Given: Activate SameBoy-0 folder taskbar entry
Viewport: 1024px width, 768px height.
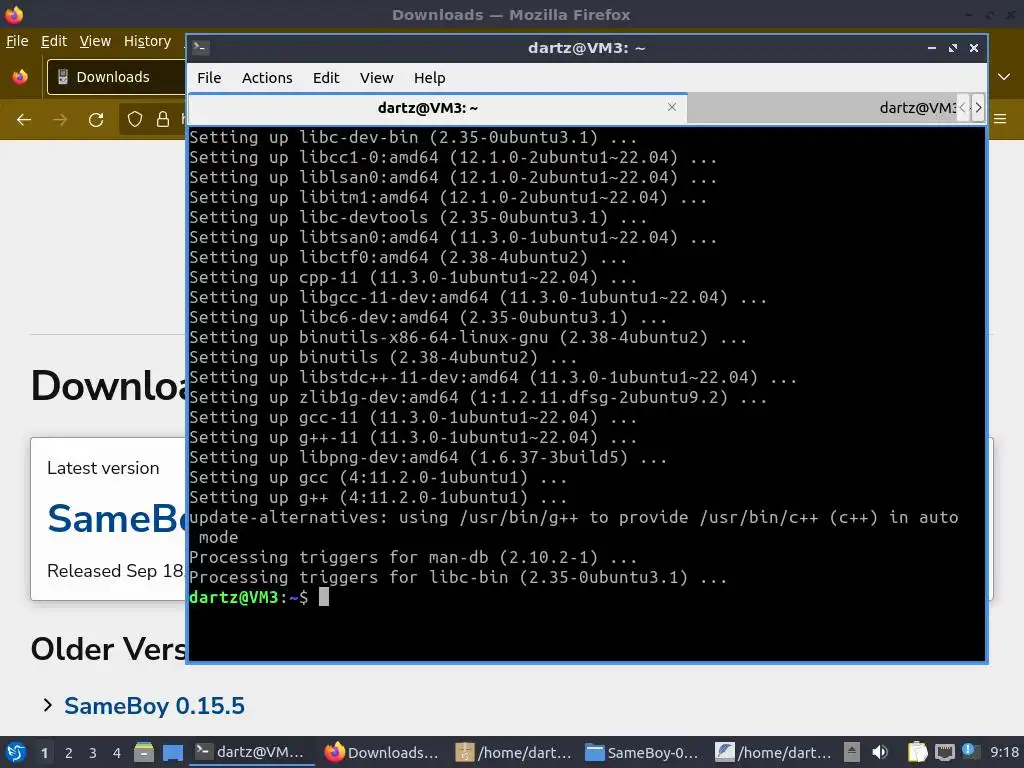Looking at the screenshot, I should 642,752.
